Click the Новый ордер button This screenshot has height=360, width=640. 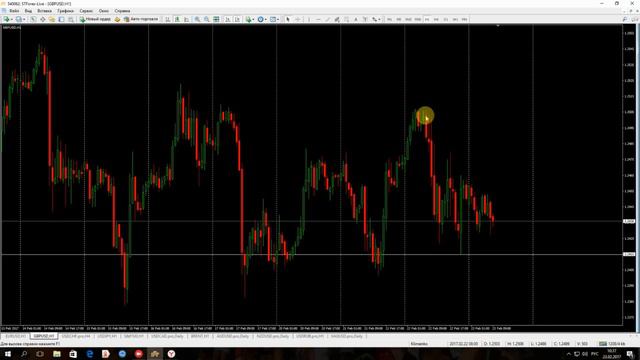[95, 19]
